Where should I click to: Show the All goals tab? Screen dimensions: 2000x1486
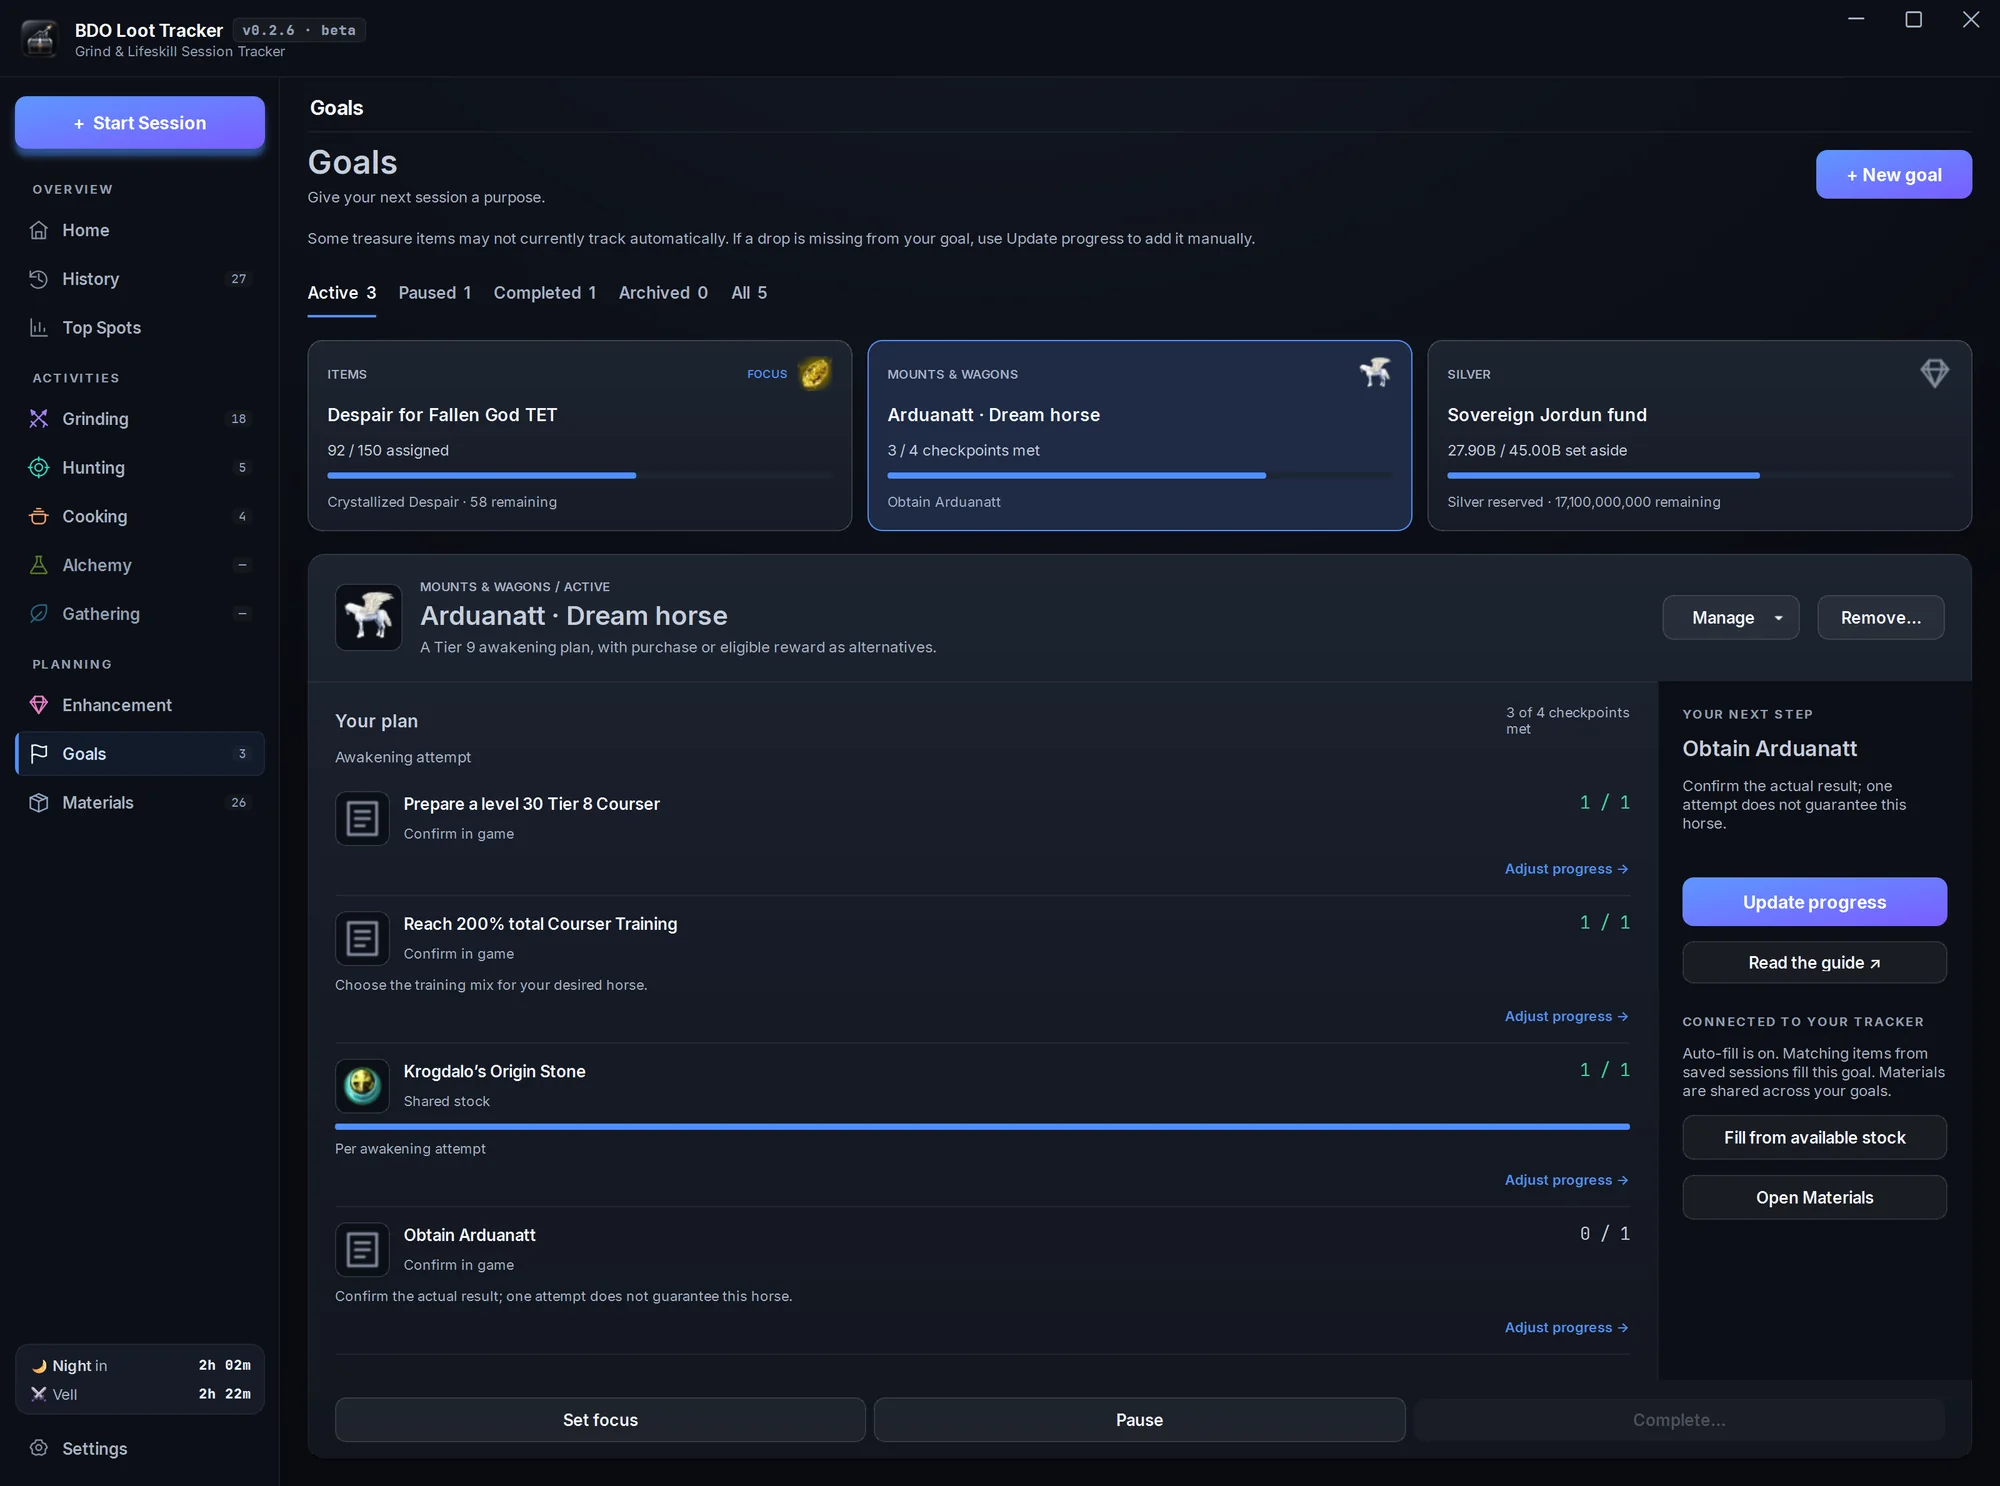tap(749, 293)
